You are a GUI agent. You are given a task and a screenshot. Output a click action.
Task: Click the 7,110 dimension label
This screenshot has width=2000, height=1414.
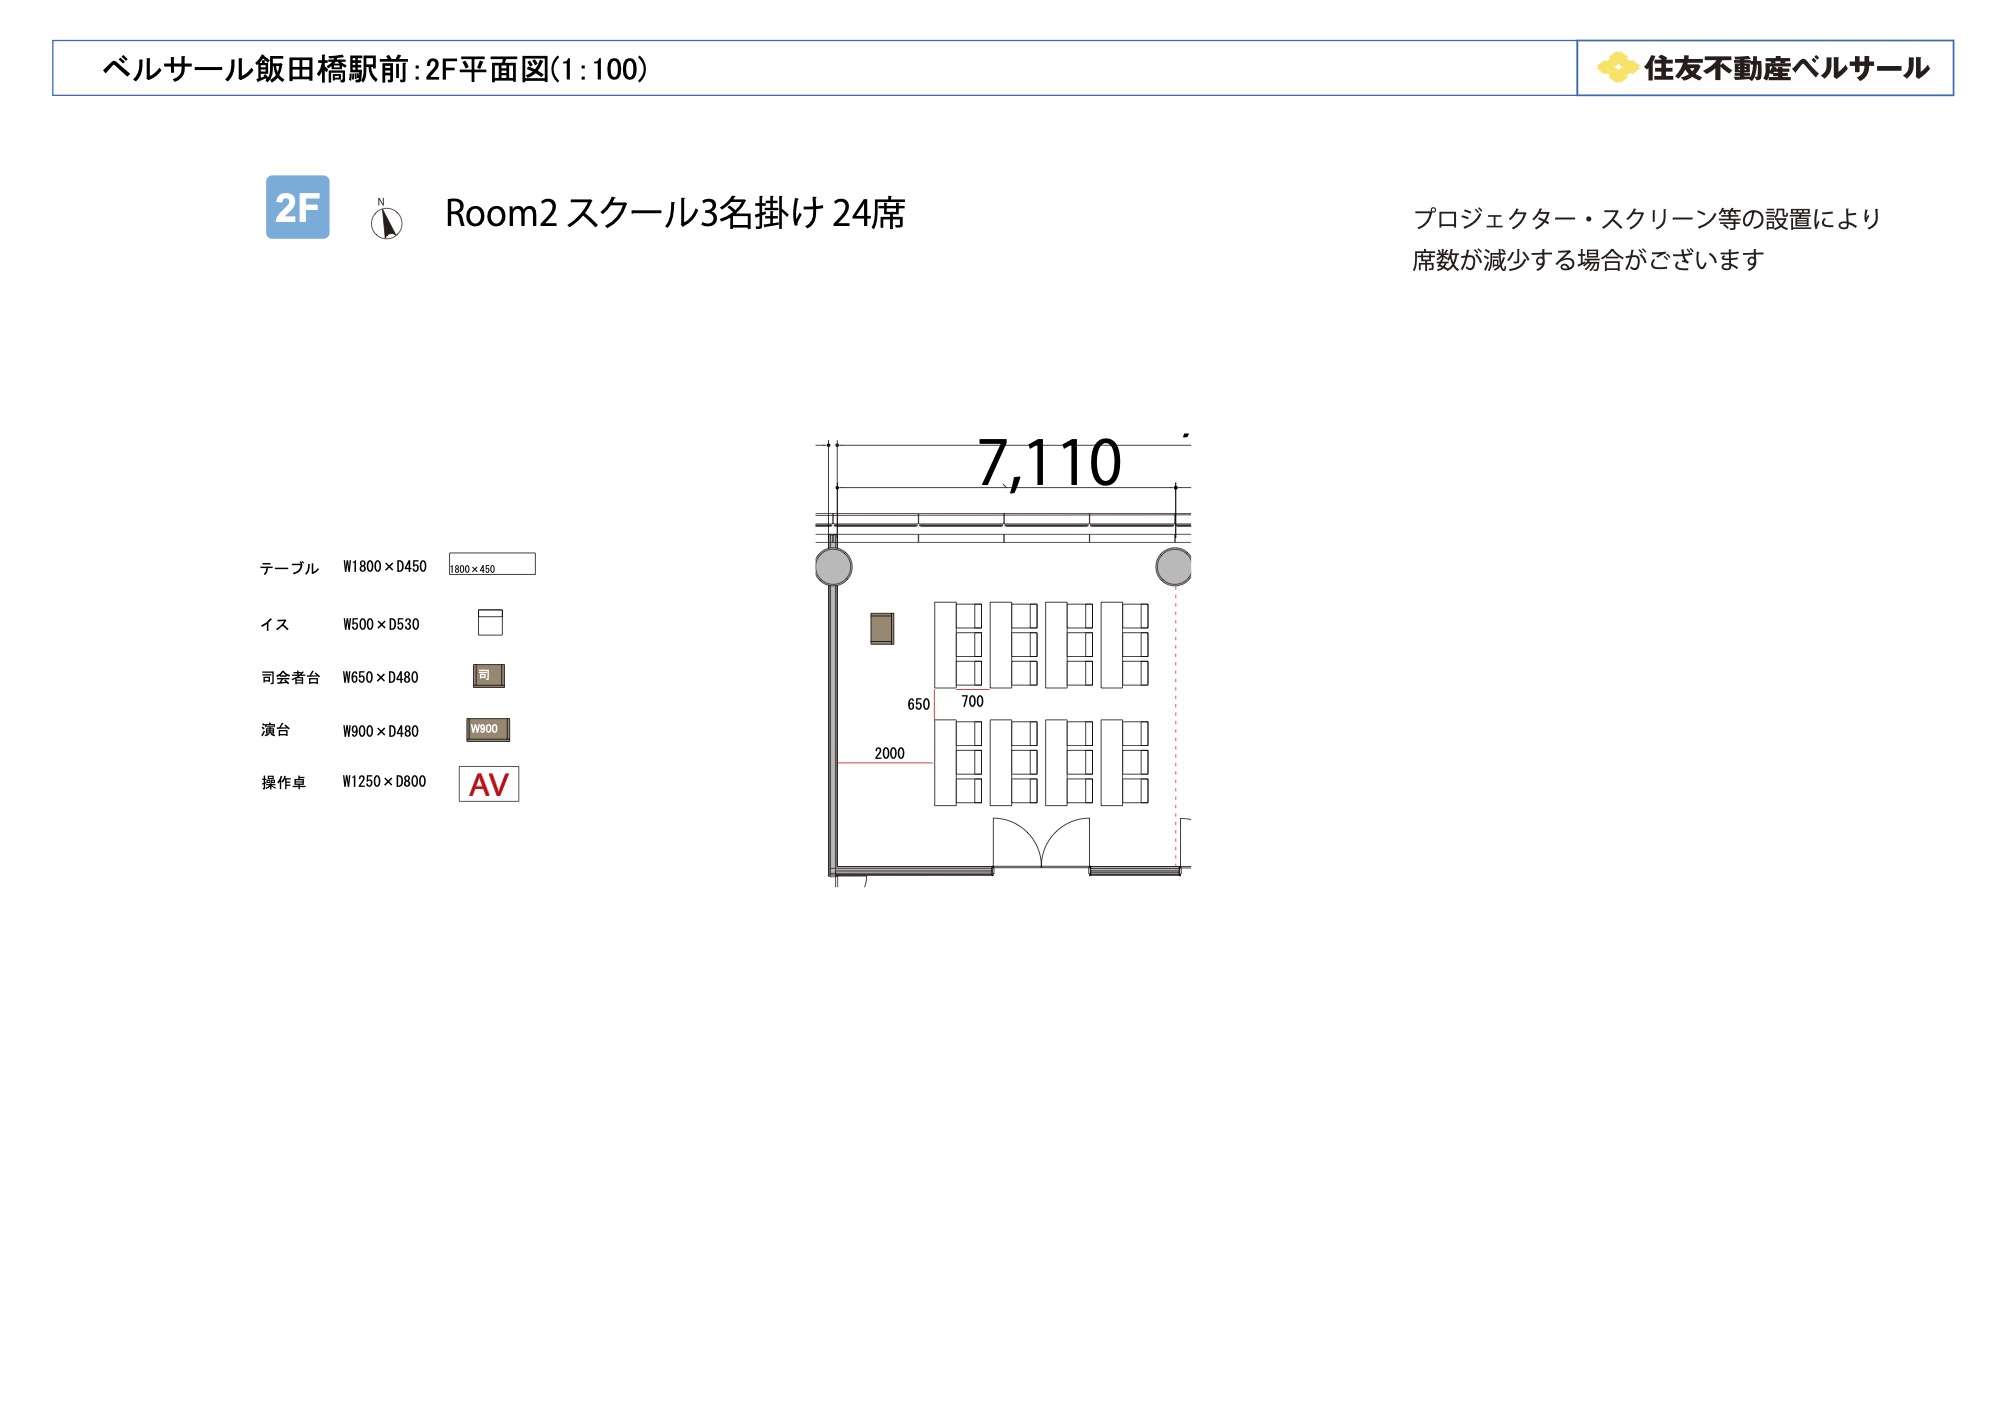coord(1049,463)
